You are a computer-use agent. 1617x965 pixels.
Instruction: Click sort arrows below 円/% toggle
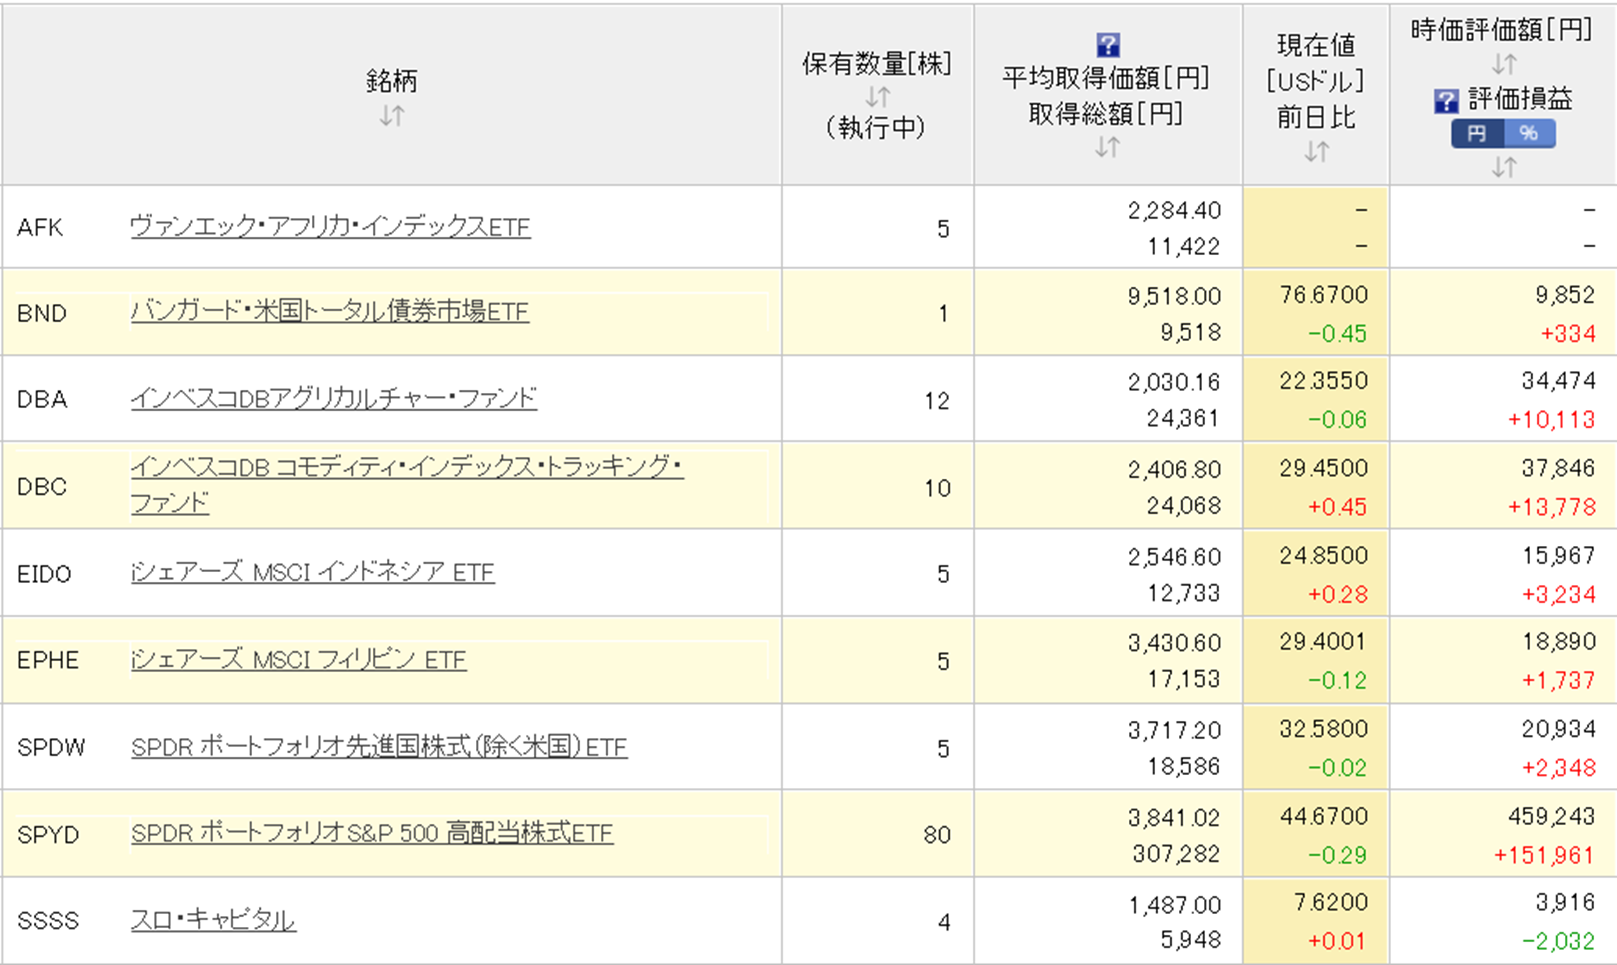1503,167
